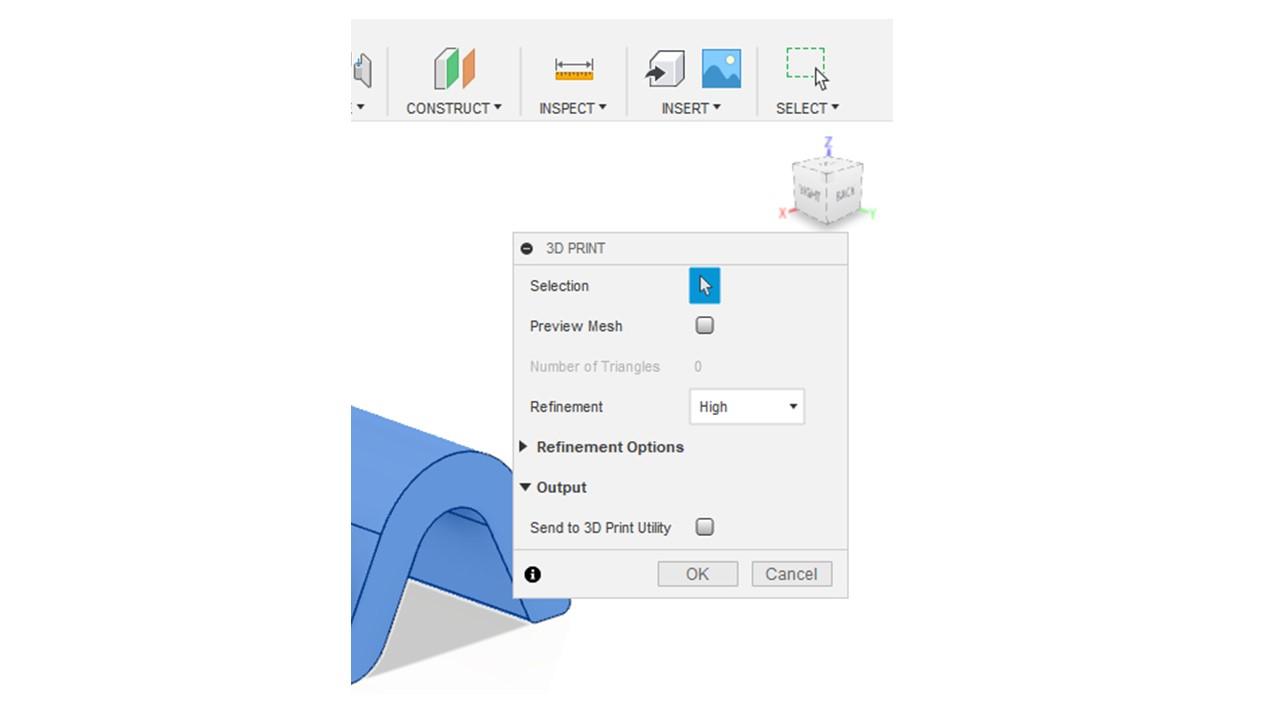Click the Cancel button

(x=791, y=574)
